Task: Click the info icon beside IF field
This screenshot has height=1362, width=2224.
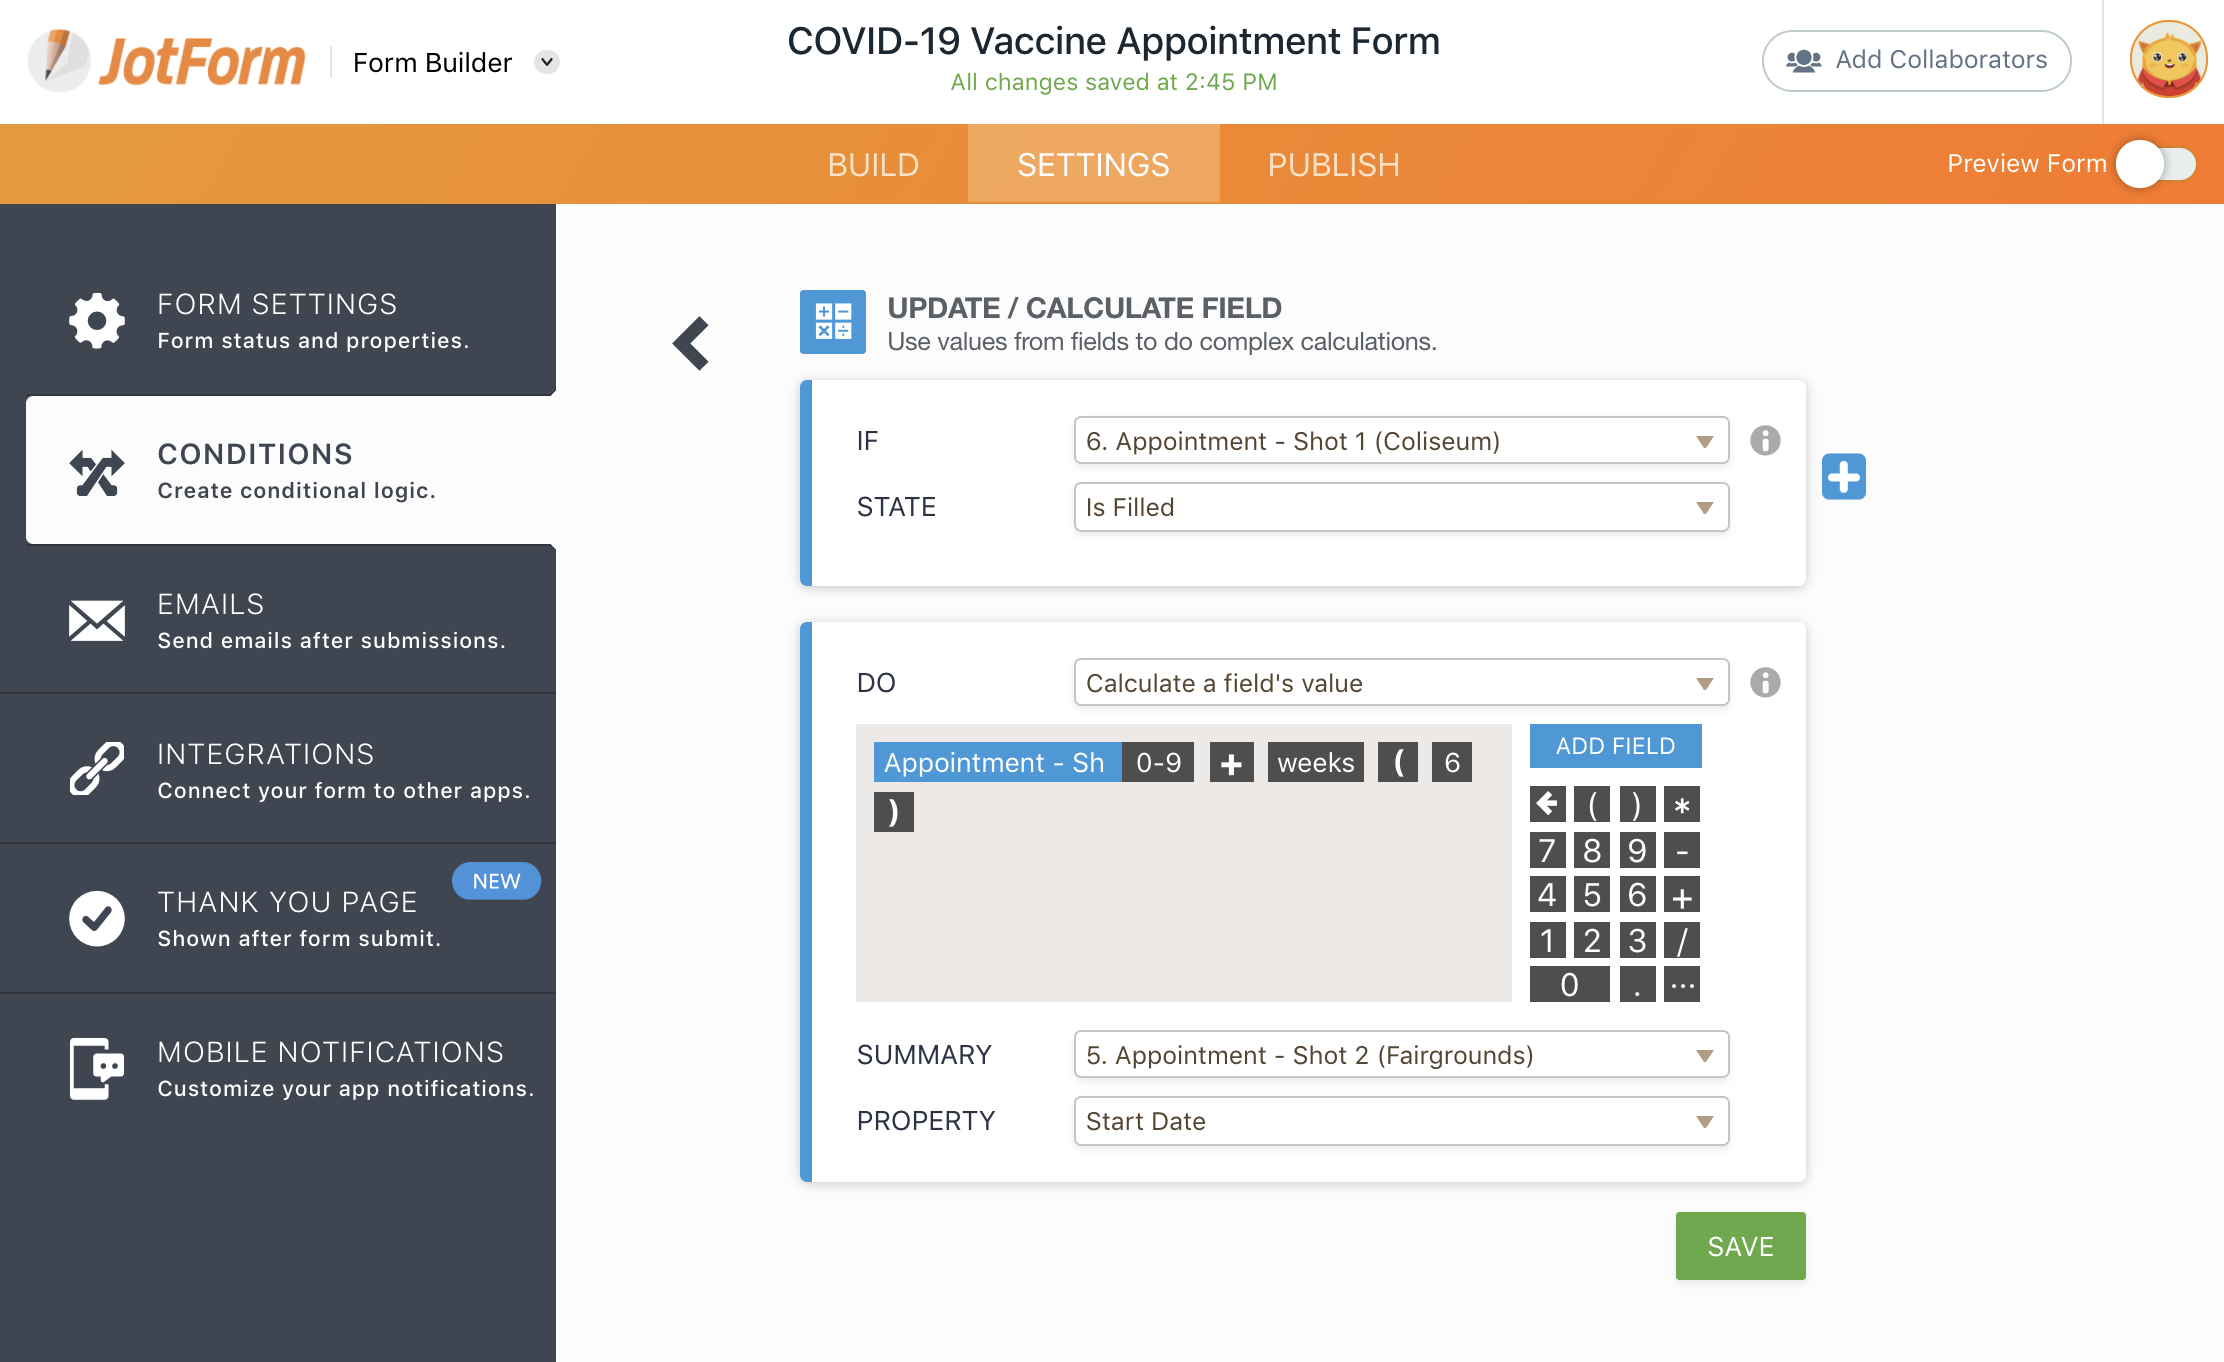Action: (x=1765, y=440)
